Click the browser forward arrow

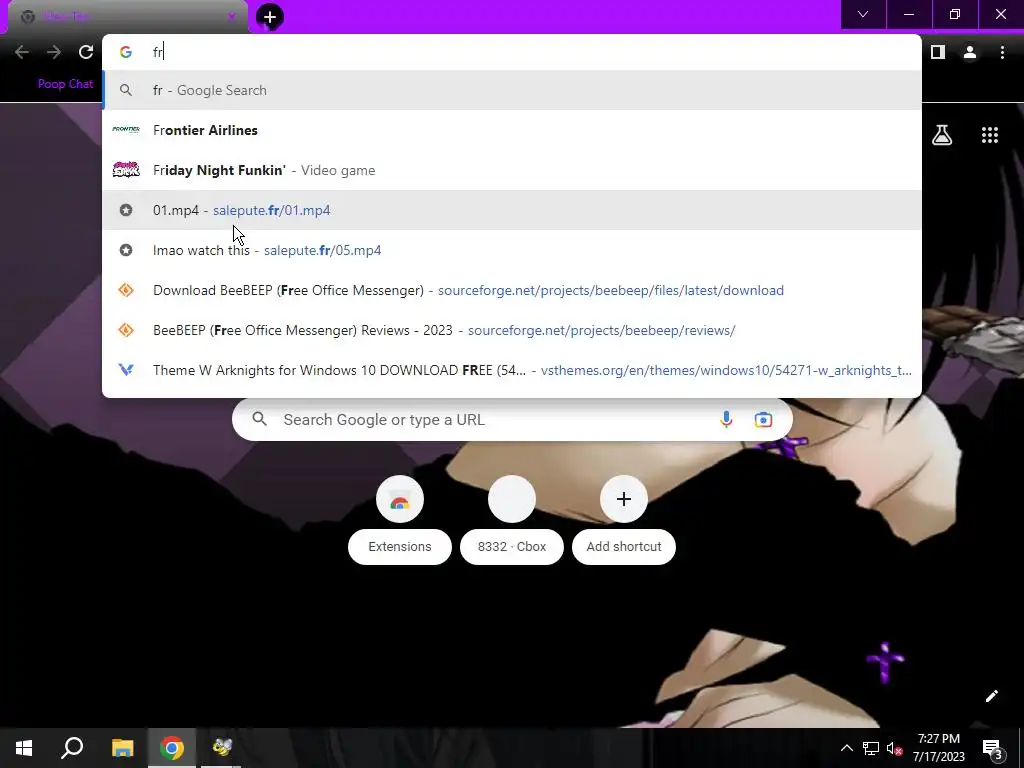[x=54, y=52]
